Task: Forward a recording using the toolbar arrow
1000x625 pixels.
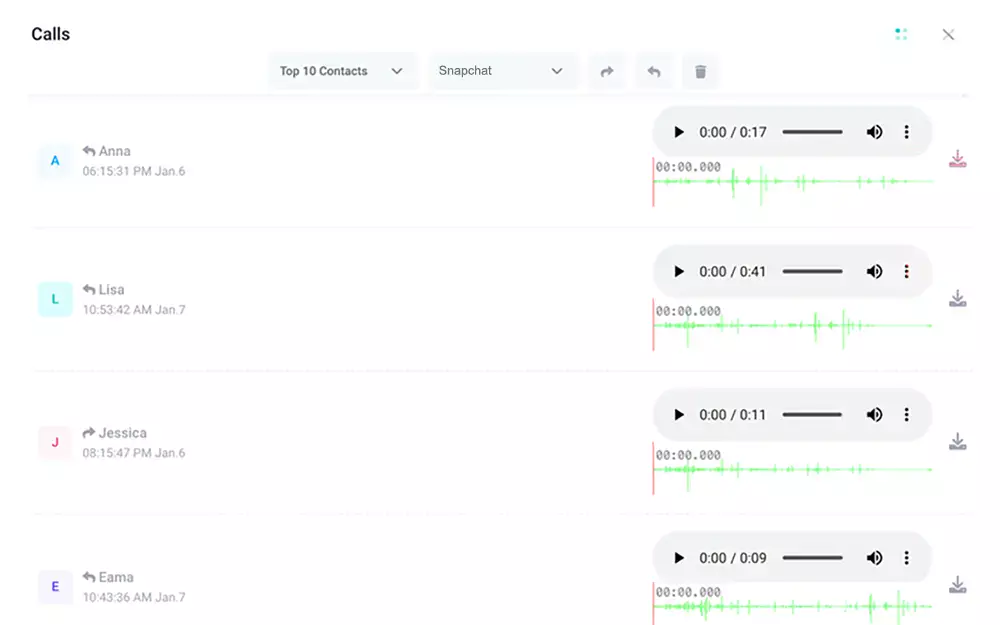Action: pyautogui.click(x=606, y=71)
